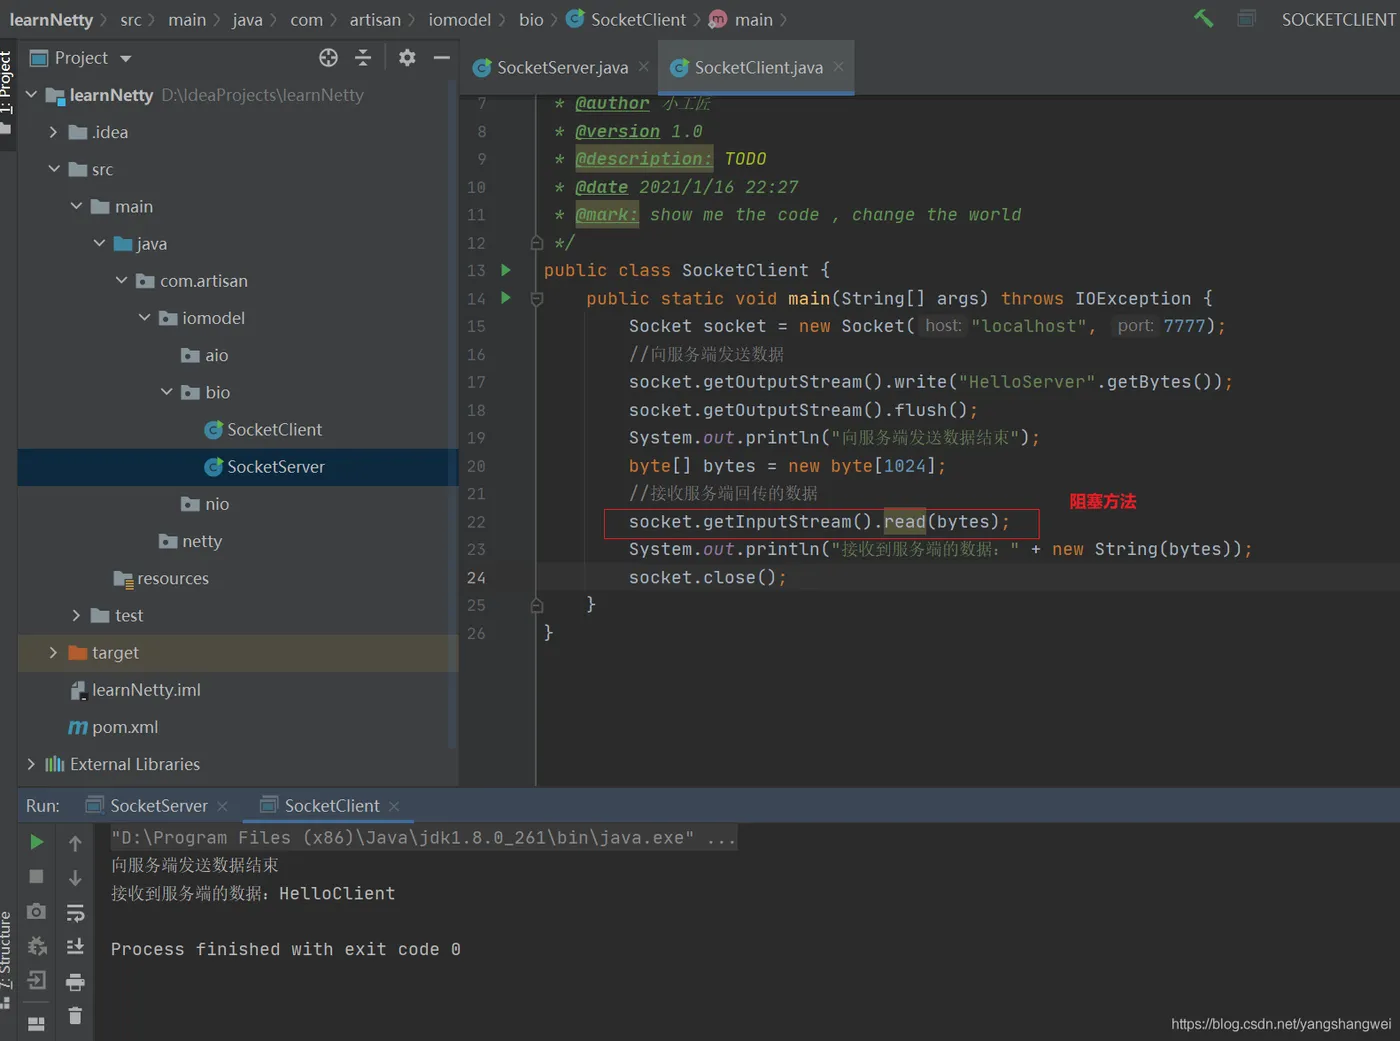Click the thread dump camera icon

pos(36,911)
